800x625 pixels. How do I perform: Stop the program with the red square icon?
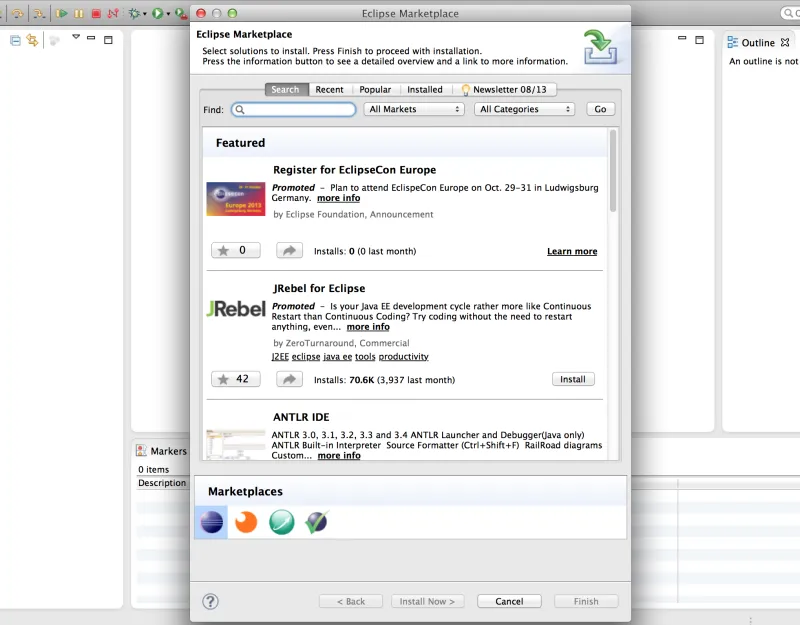point(96,13)
